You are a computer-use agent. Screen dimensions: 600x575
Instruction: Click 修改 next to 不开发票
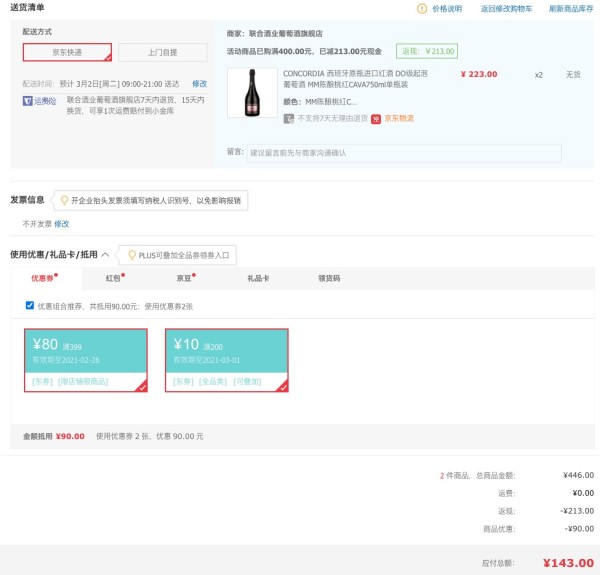62,224
